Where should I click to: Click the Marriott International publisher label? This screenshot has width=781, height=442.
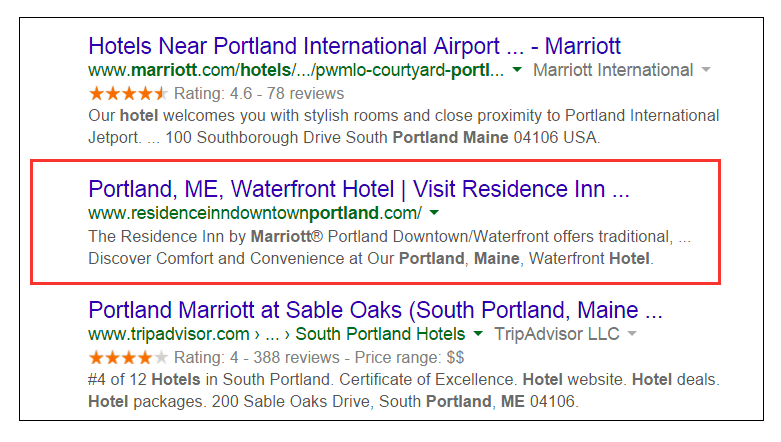click(613, 70)
